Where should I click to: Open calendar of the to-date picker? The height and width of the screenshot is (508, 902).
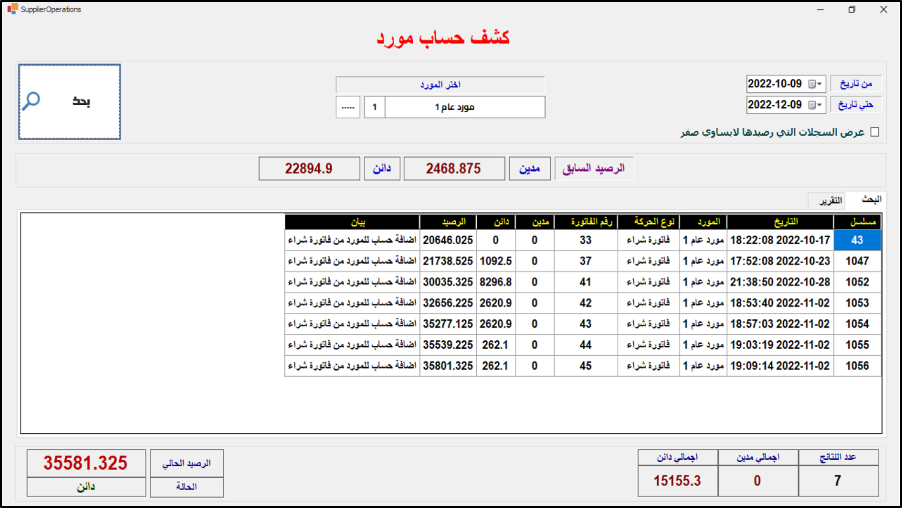pyautogui.click(x=811, y=105)
